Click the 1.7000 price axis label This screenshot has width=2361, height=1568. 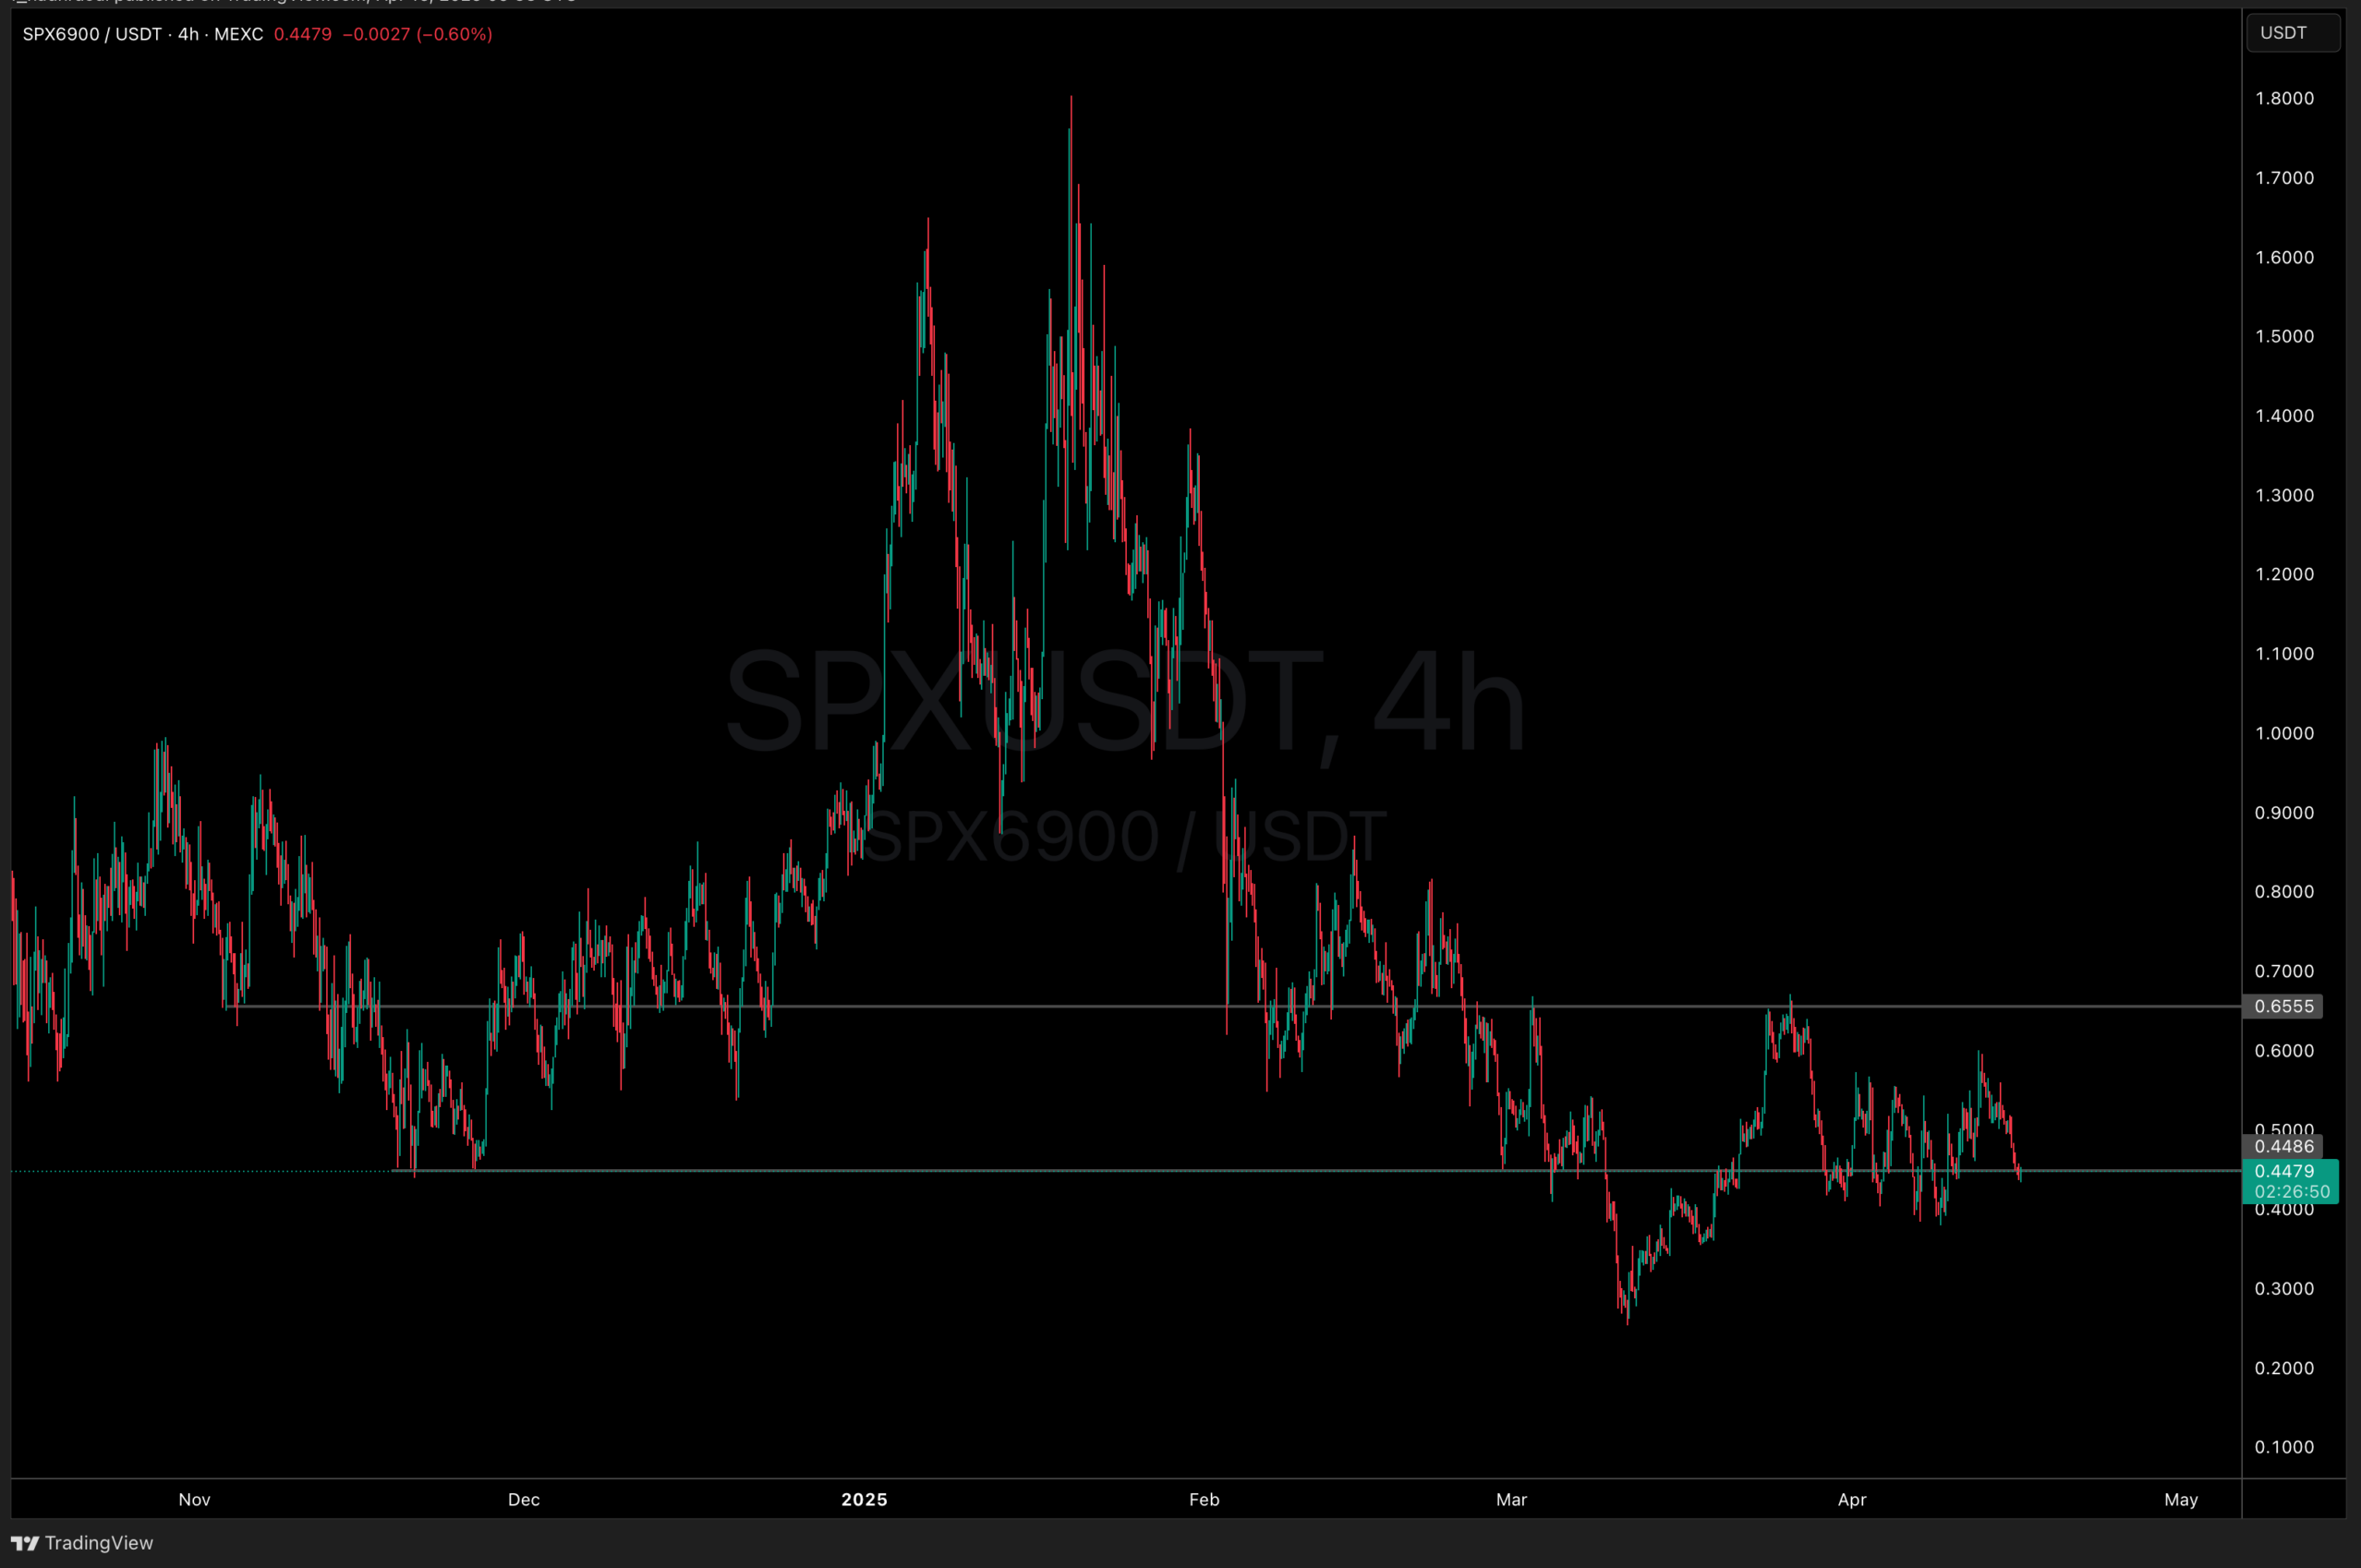2284,178
